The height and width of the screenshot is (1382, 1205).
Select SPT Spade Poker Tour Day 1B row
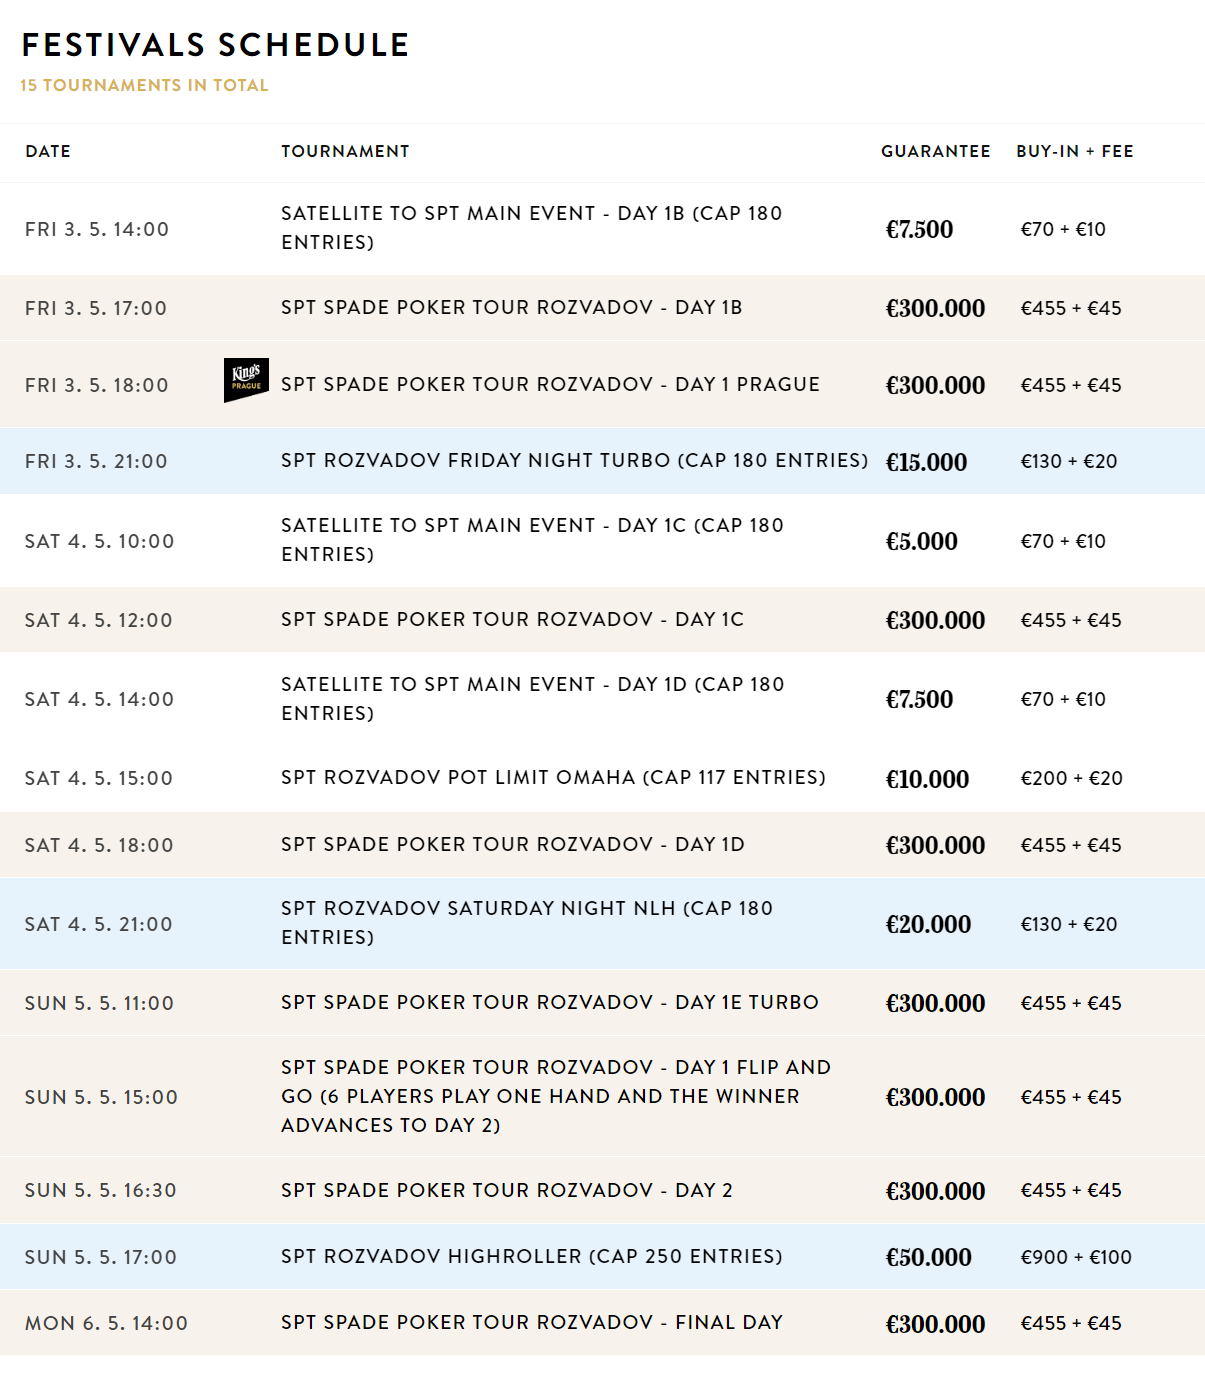tap(511, 308)
